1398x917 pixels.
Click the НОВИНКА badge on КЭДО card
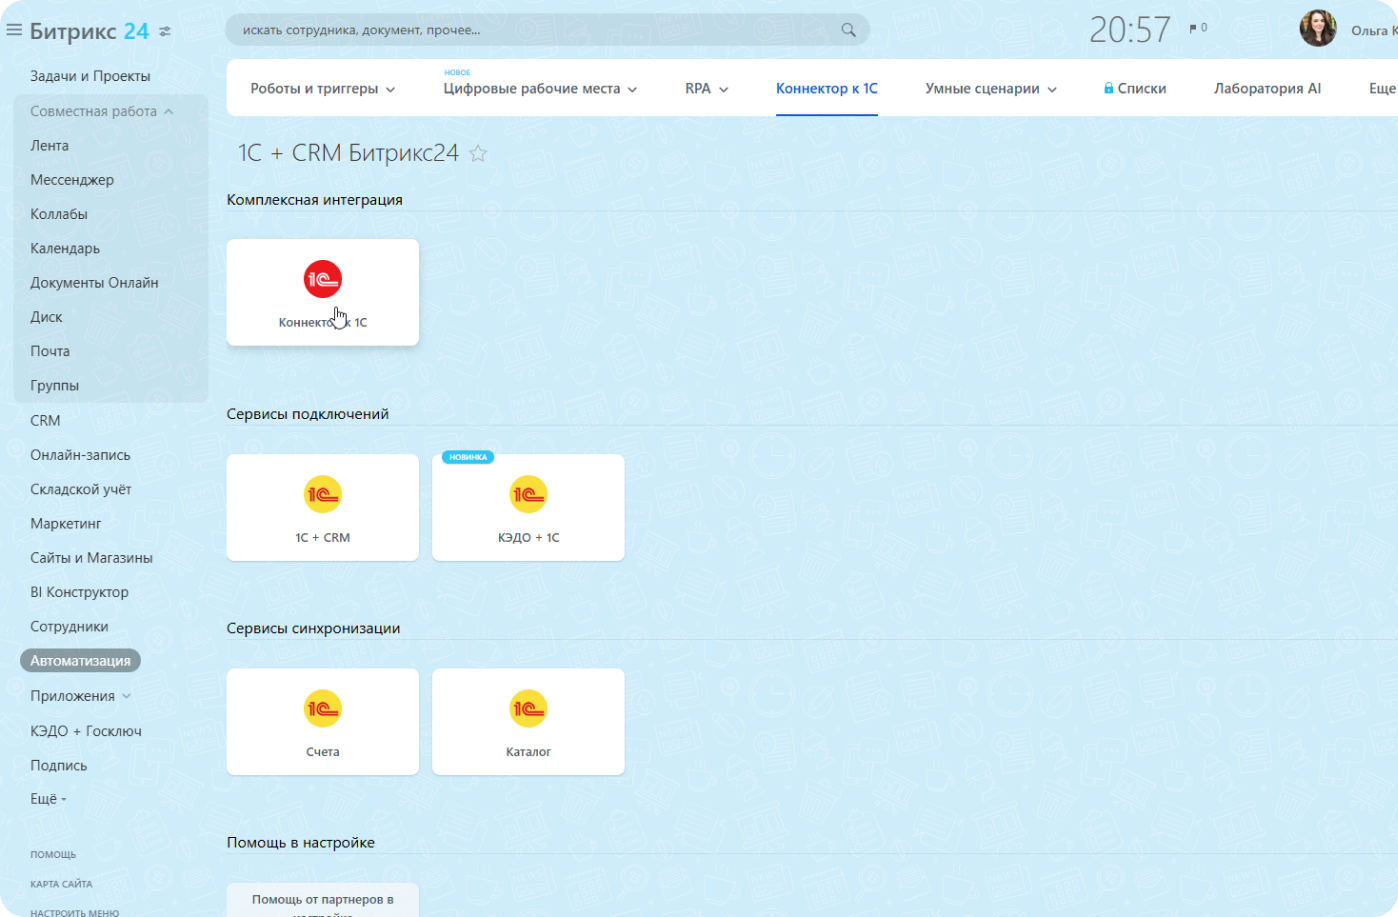pos(468,457)
